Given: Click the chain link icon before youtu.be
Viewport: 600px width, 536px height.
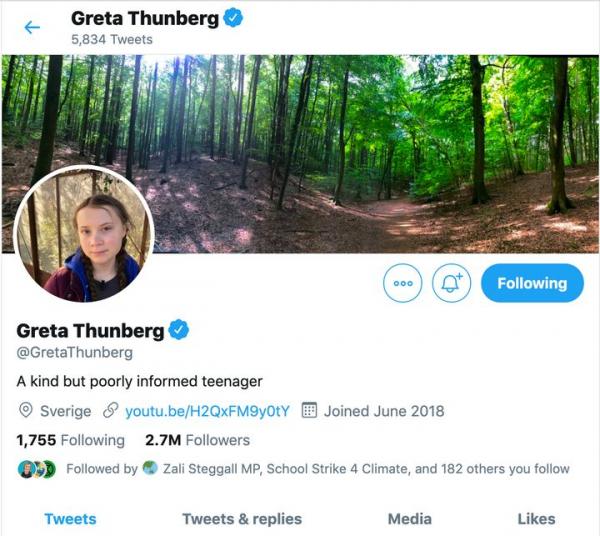Looking at the screenshot, I should click(x=110, y=411).
